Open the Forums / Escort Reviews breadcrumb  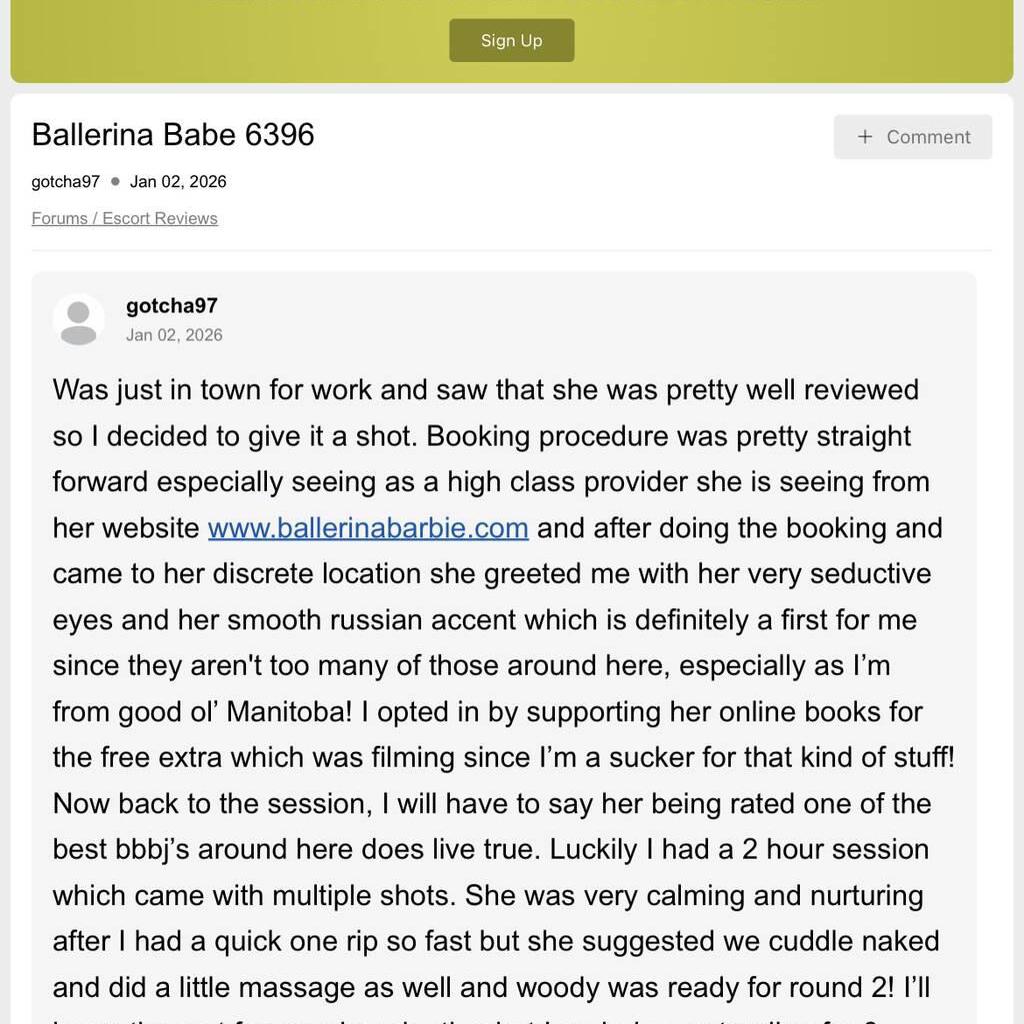124,218
